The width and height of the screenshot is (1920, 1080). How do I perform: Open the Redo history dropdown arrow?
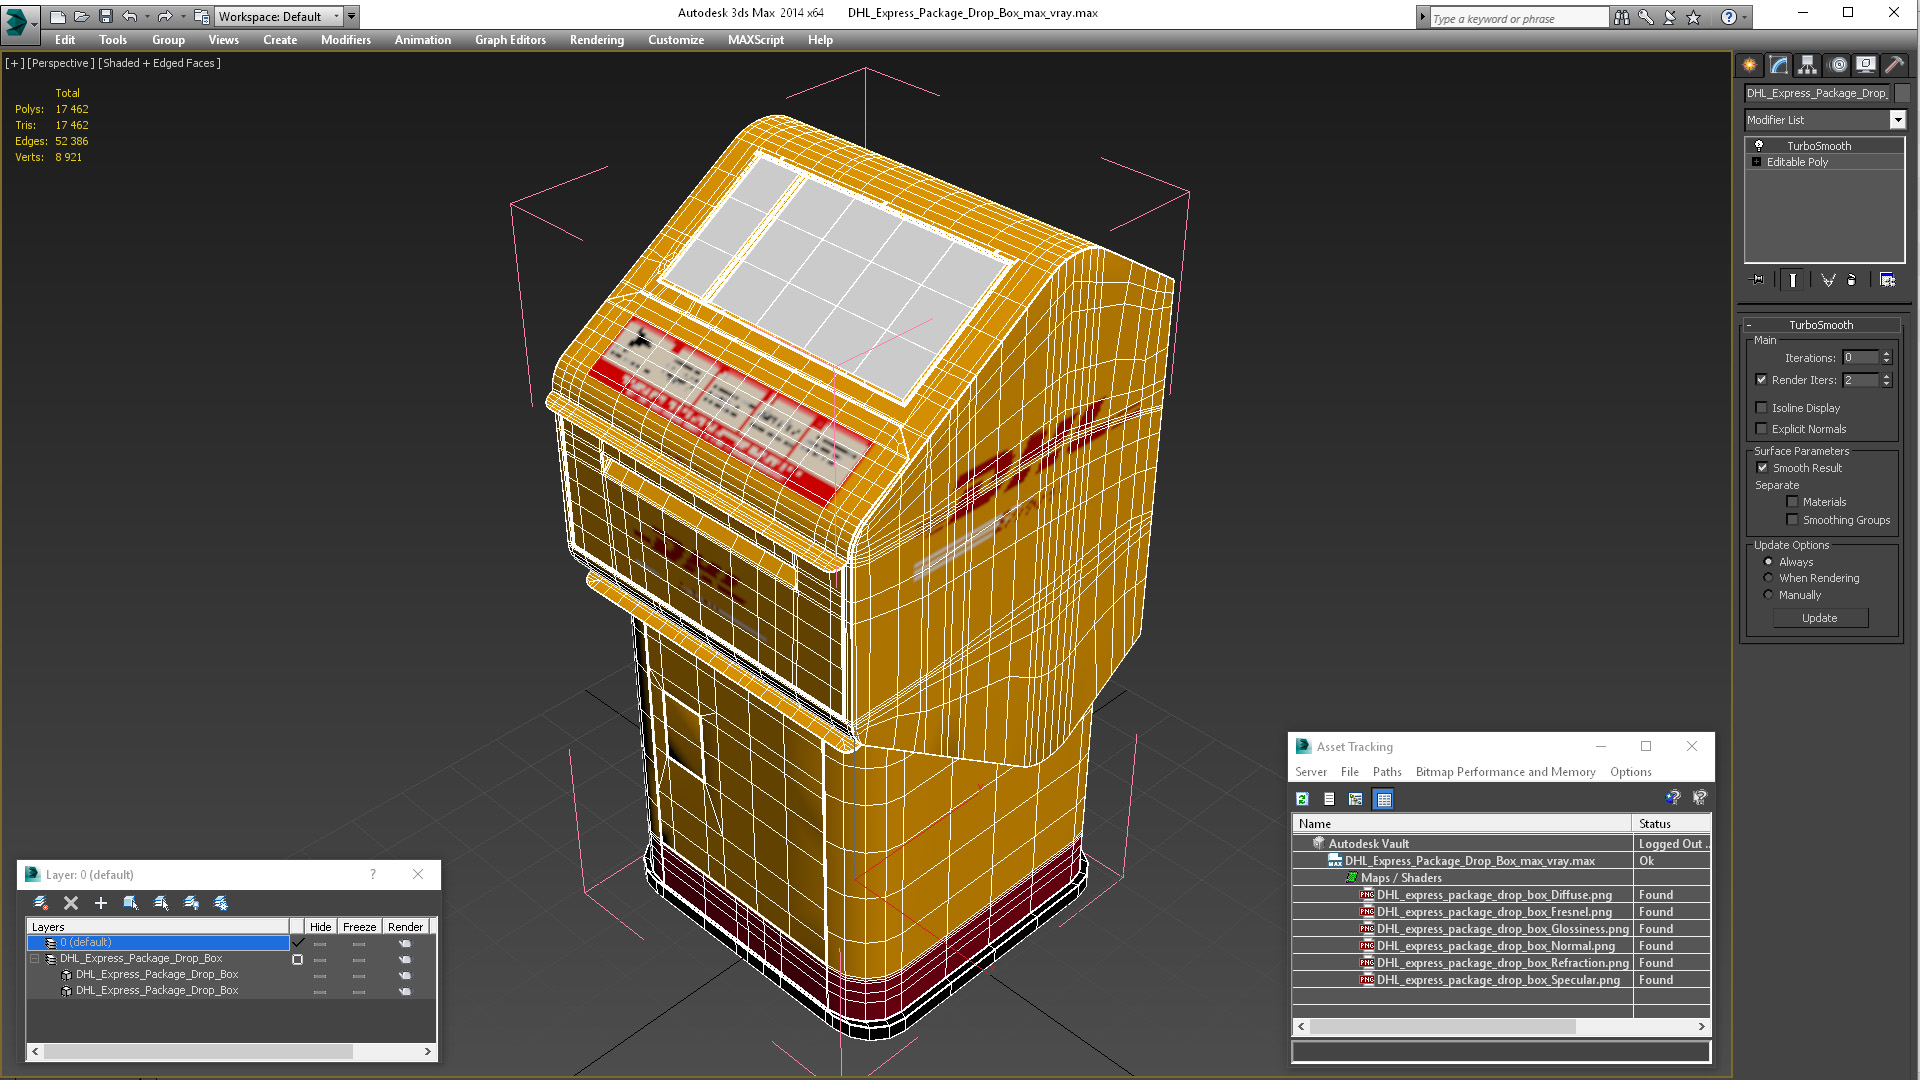pos(183,16)
